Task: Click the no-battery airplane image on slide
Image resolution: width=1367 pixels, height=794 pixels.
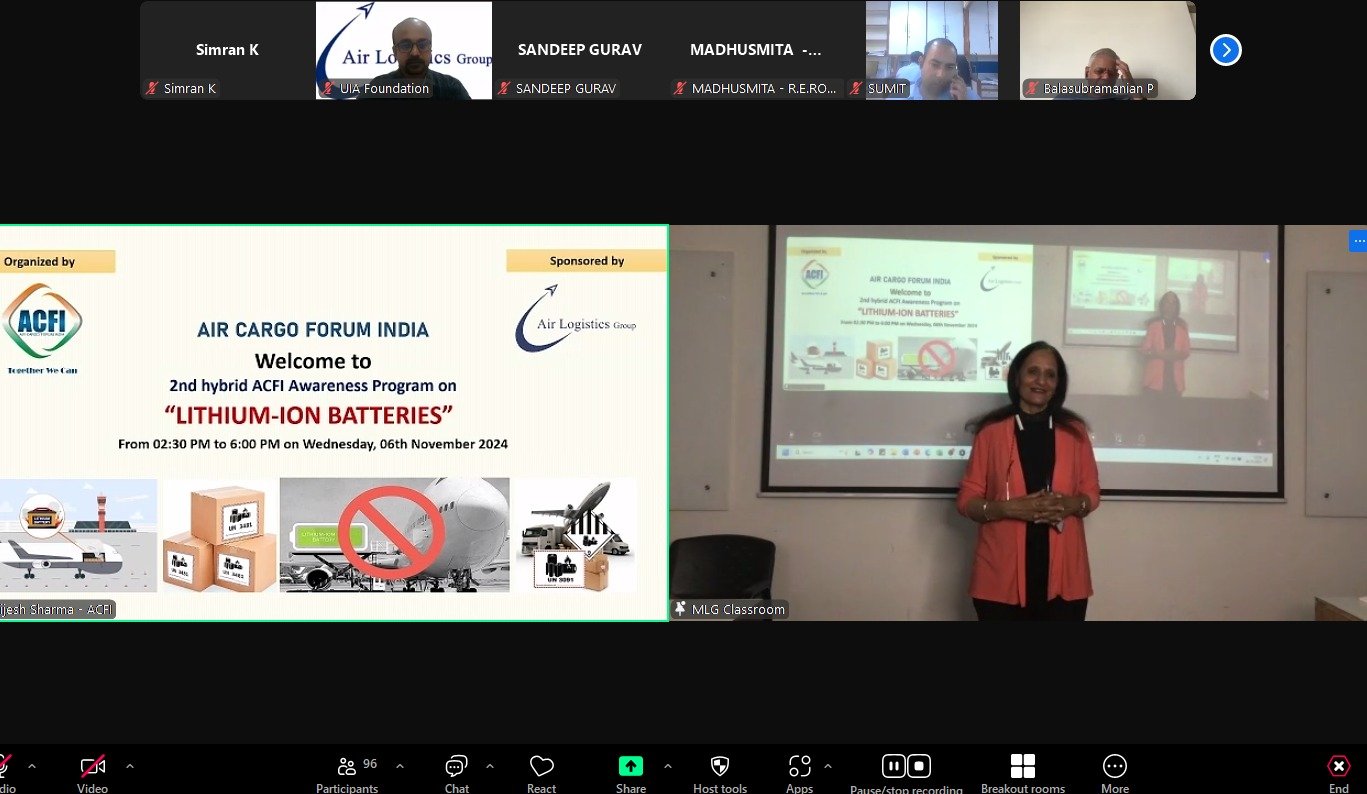Action: tap(394, 535)
